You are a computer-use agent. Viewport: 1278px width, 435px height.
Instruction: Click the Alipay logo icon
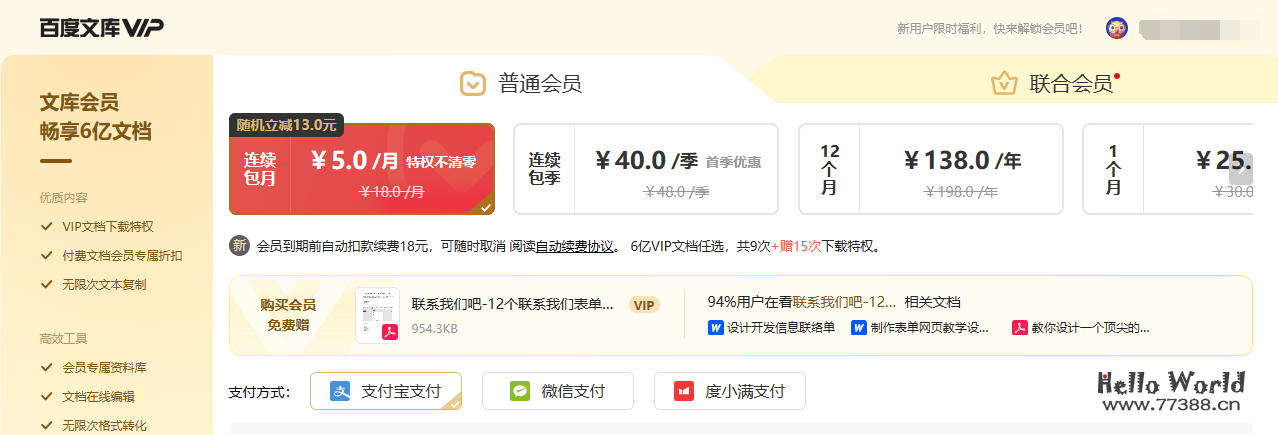341,391
